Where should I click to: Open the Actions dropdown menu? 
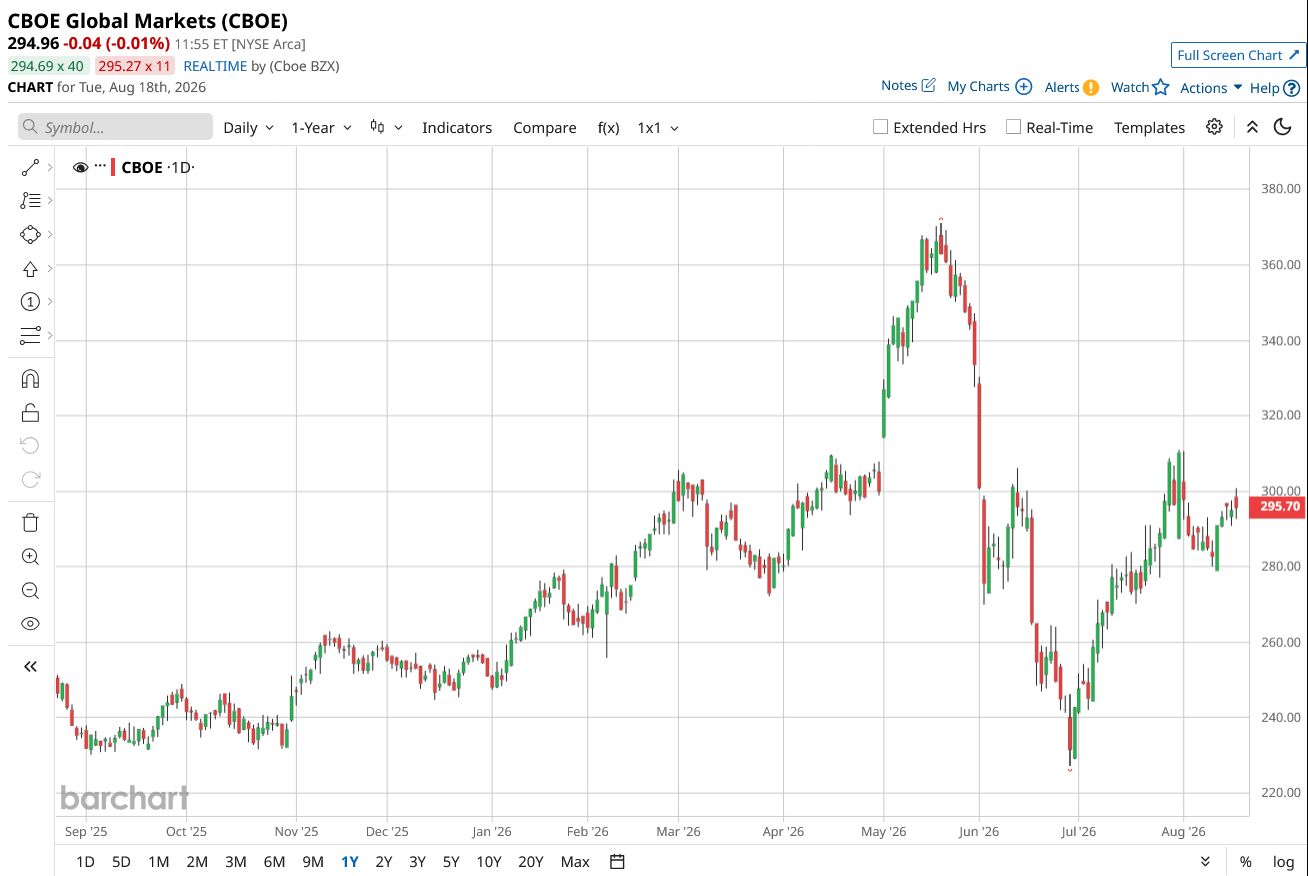pos(1211,87)
